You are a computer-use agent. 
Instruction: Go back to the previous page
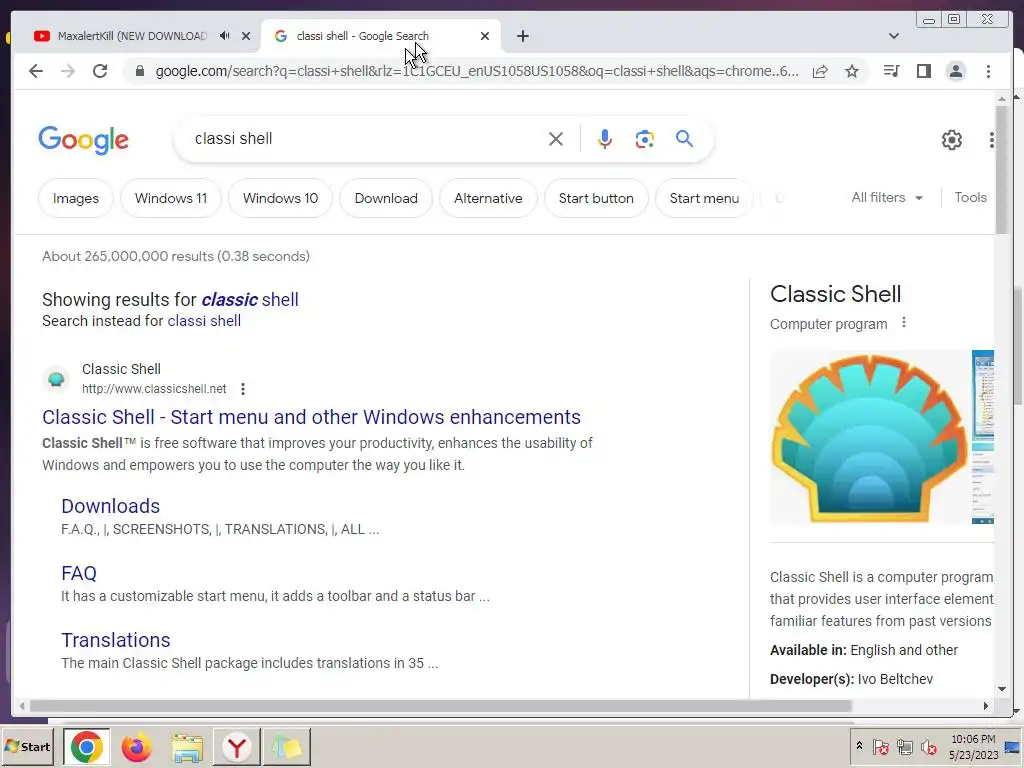[x=36, y=71]
